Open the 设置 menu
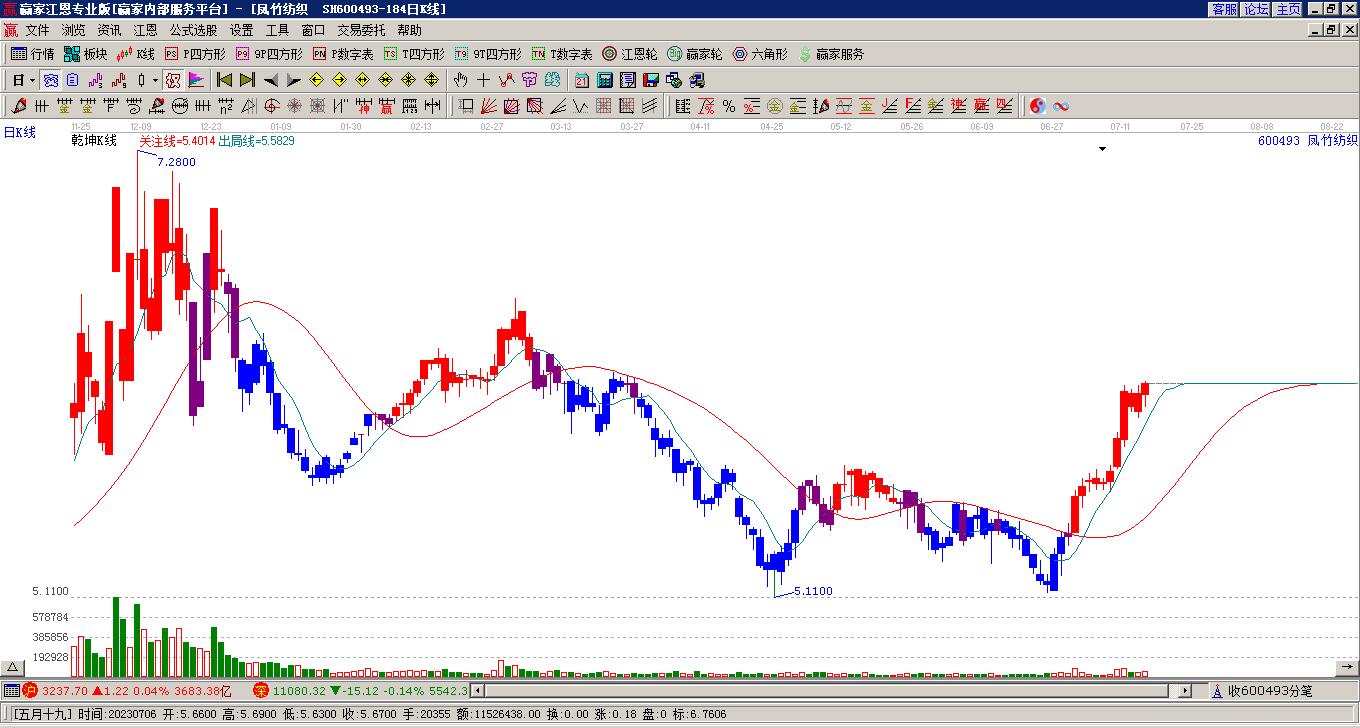1360x728 pixels. click(241, 30)
